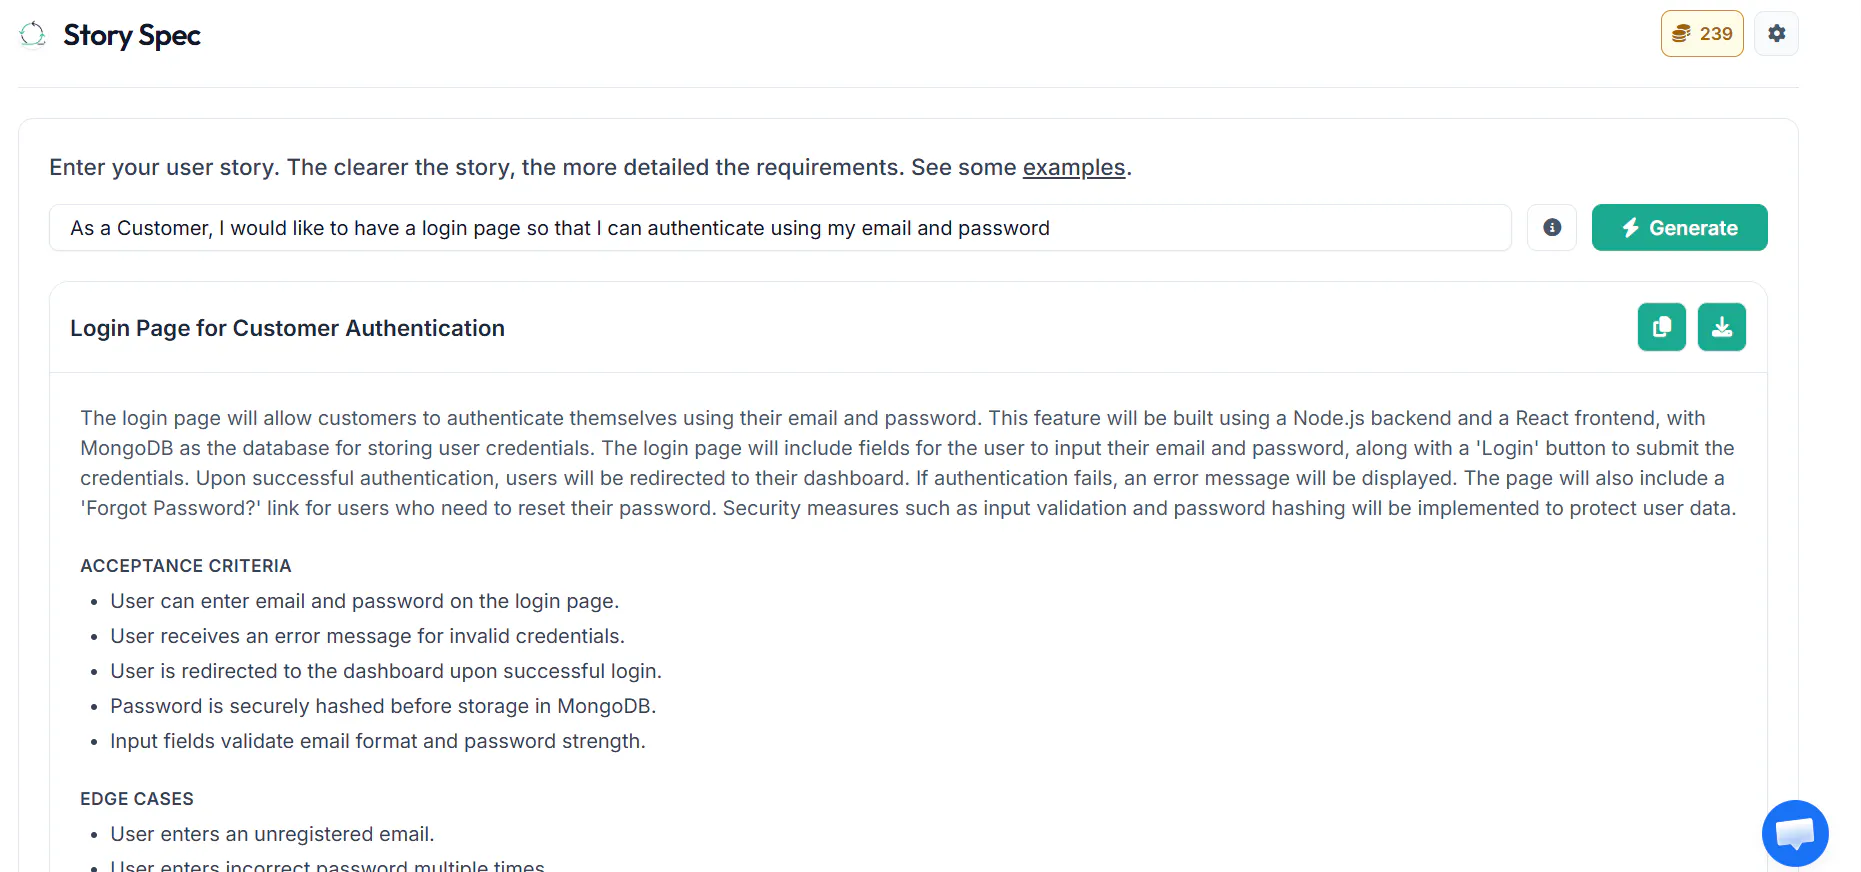
Task: Click the ACCEPTANCE CRITERIA section heading
Action: pos(186,566)
